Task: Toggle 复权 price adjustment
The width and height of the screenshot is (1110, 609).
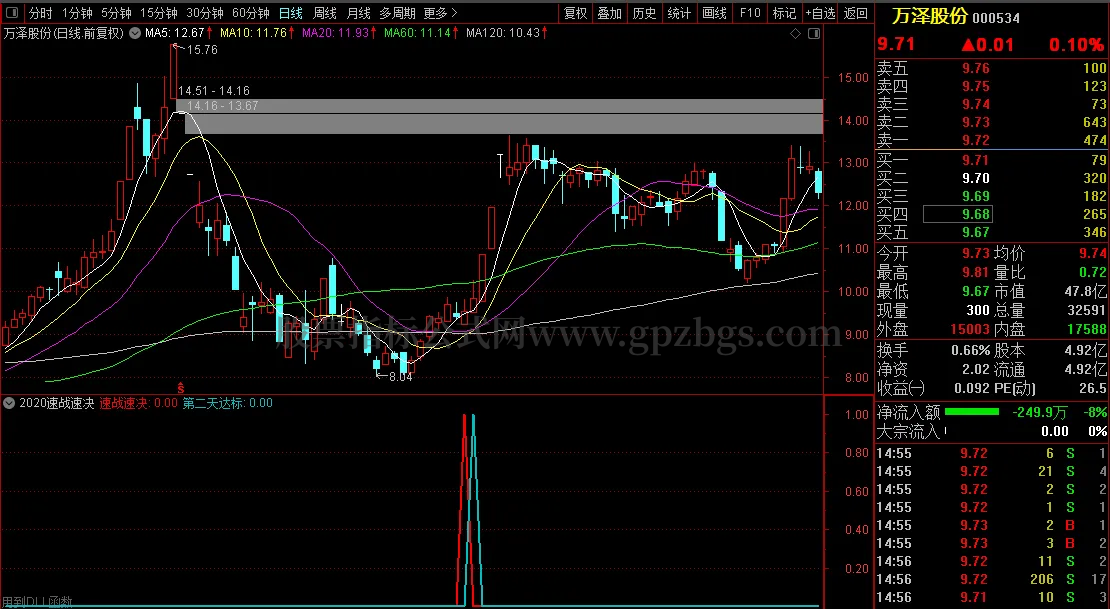Action: point(575,14)
